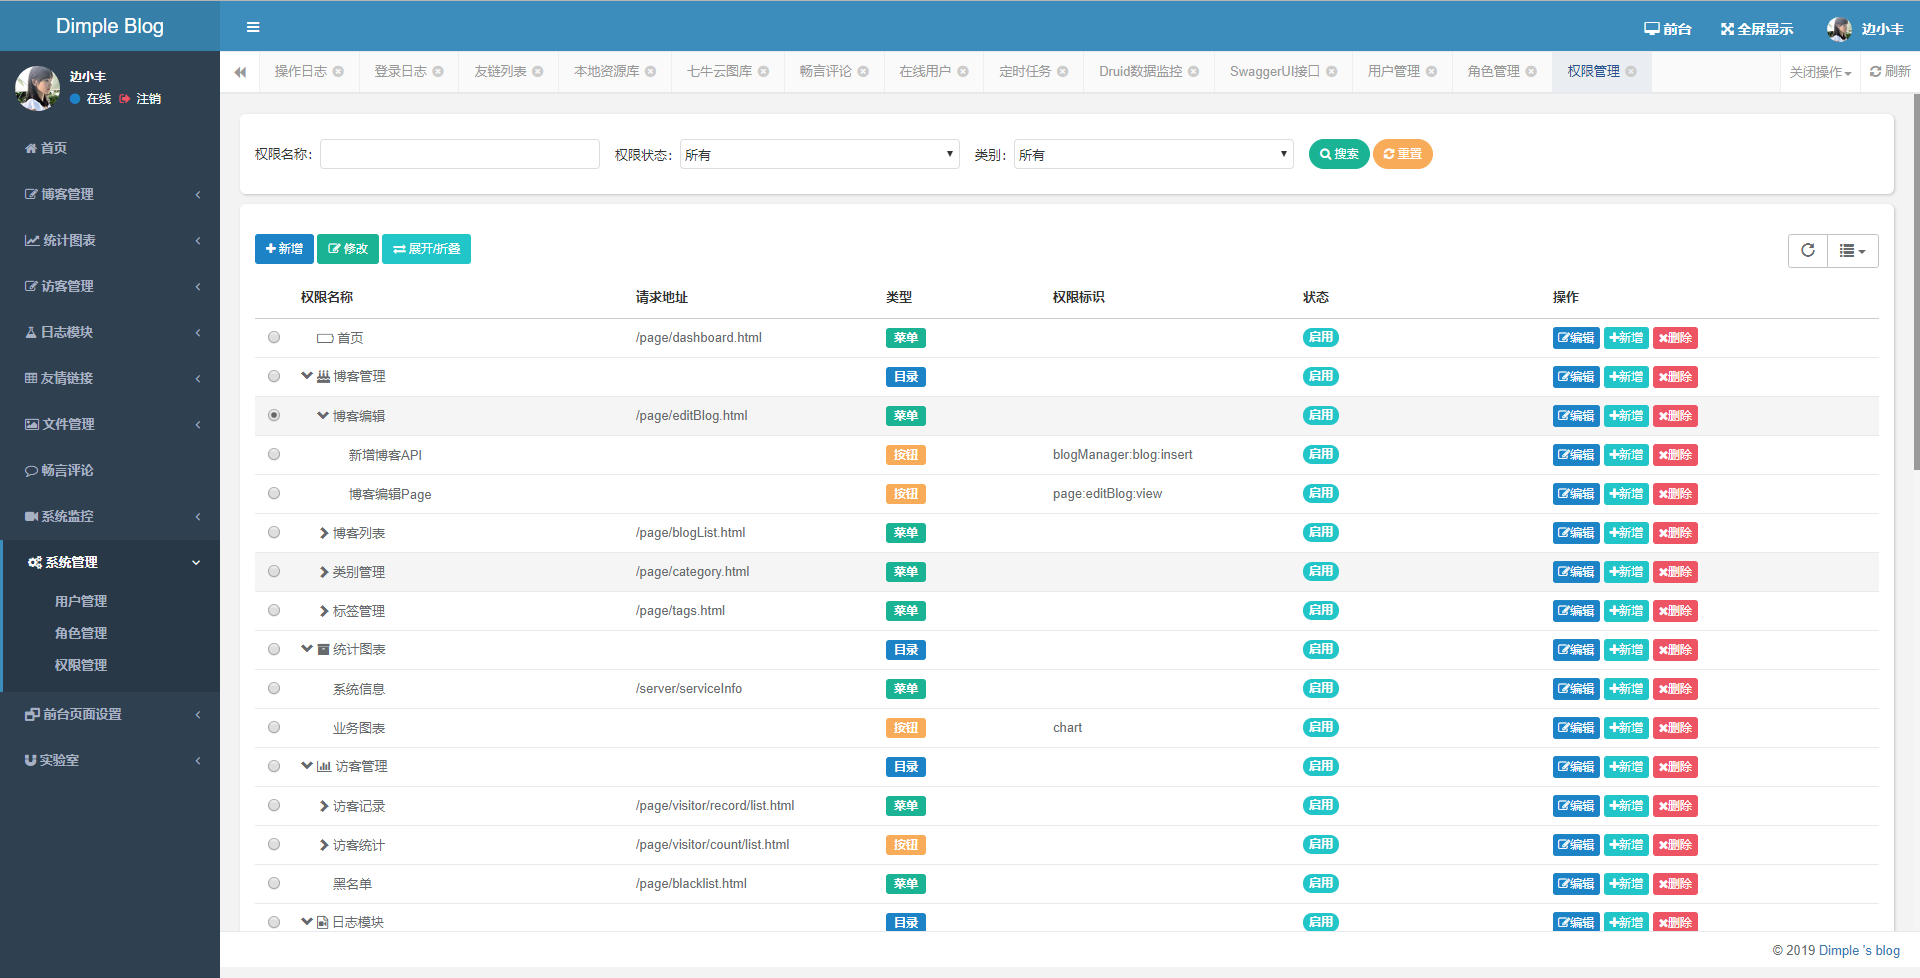Click 新增 for 标签管理 row
This screenshot has height=978, width=1920.
coord(1626,611)
